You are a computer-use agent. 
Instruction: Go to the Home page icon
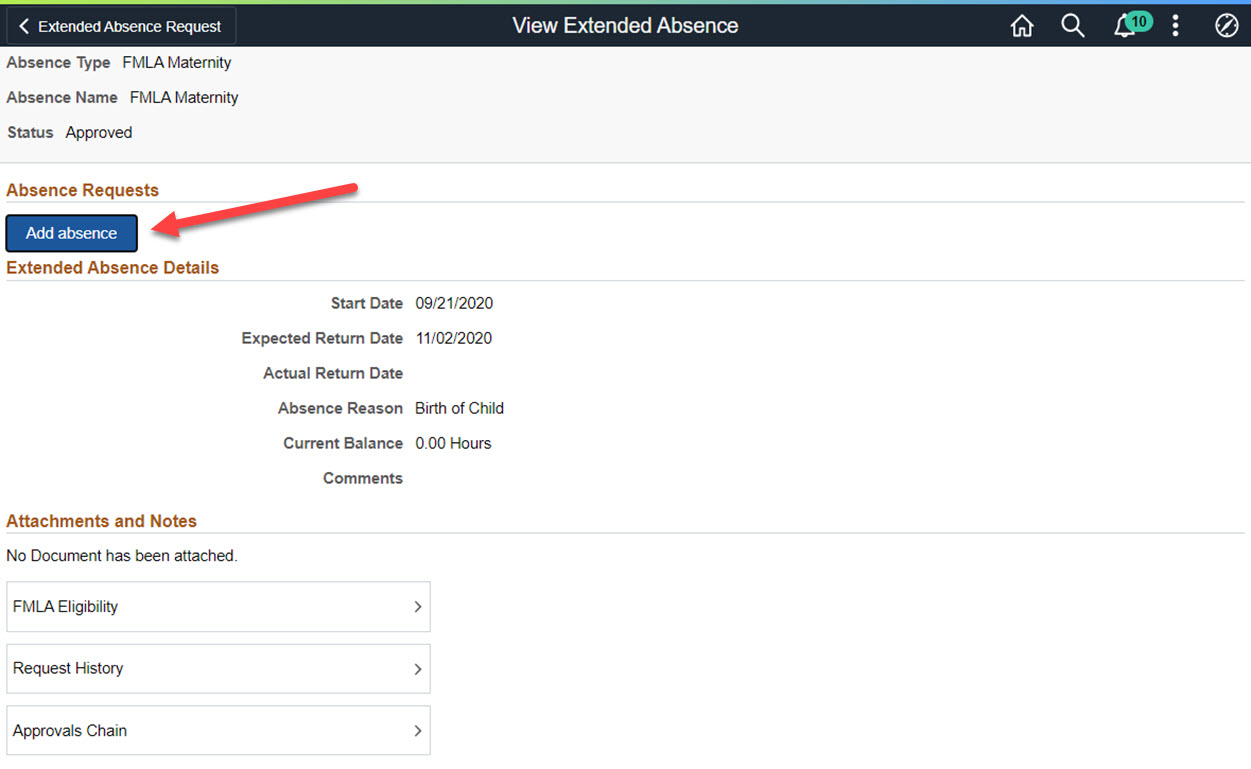pos(1022,26)
